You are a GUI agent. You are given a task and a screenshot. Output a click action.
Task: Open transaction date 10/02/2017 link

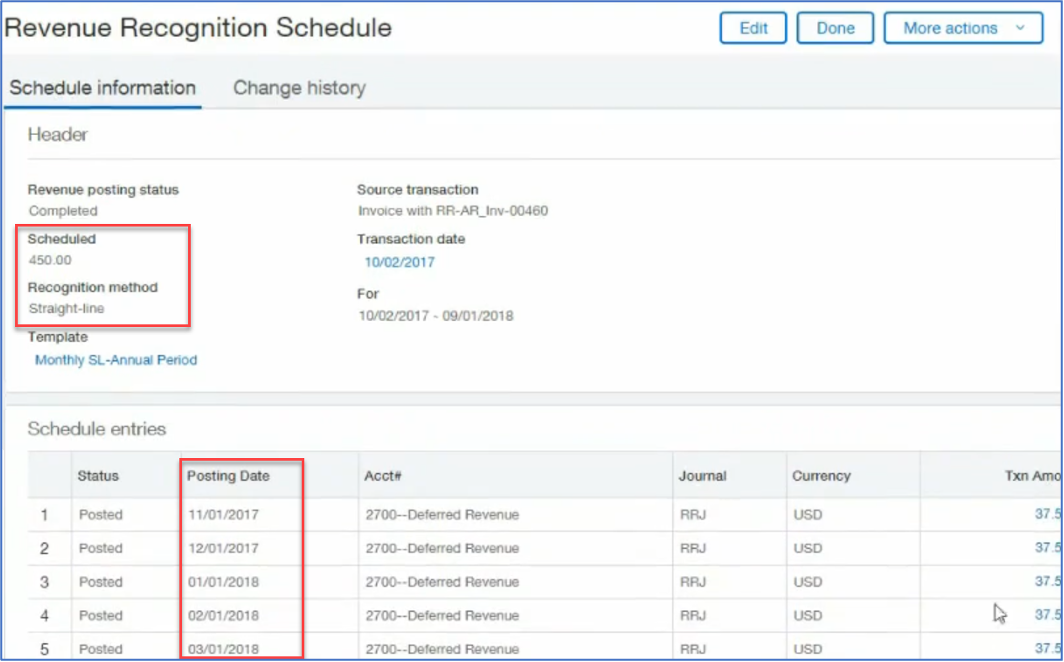click(400, 262)
